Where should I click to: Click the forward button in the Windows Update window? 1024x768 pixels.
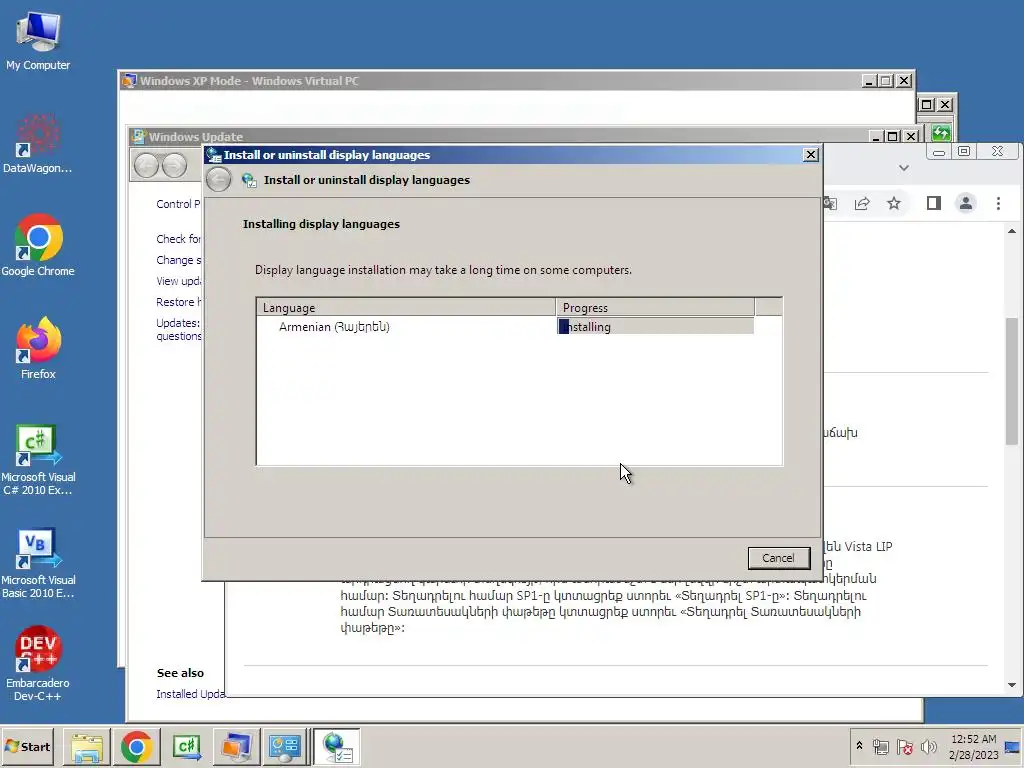tap(174, 166)
